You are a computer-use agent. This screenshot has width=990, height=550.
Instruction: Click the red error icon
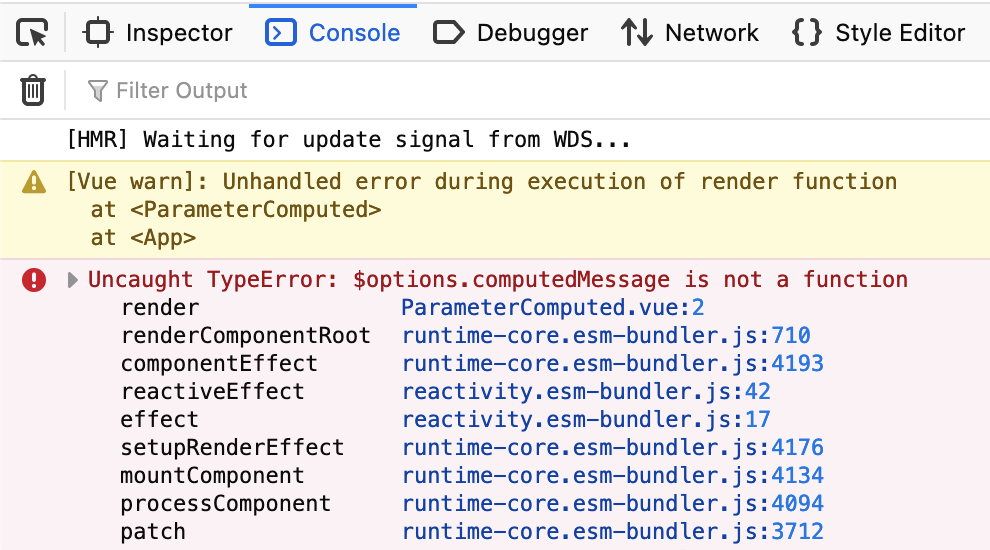(x=34, y=280)
